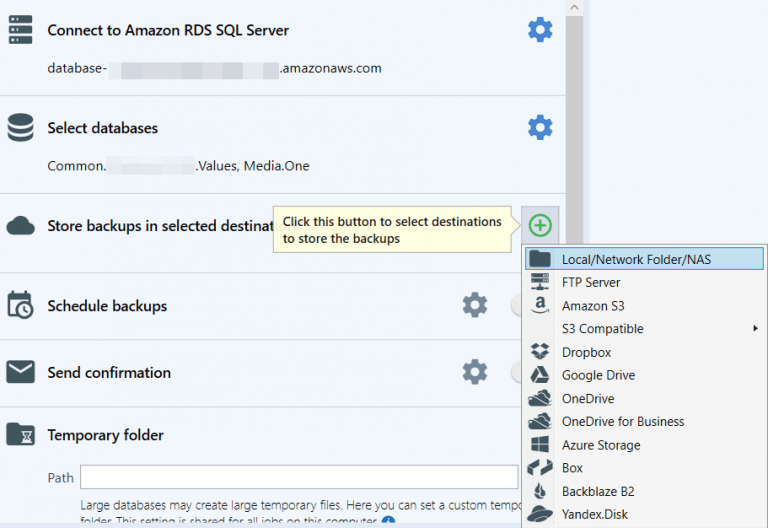This screenshot has height=528, width=768.
Task: Select Amazon S3 as backup destination
Action: click(593, 306)
